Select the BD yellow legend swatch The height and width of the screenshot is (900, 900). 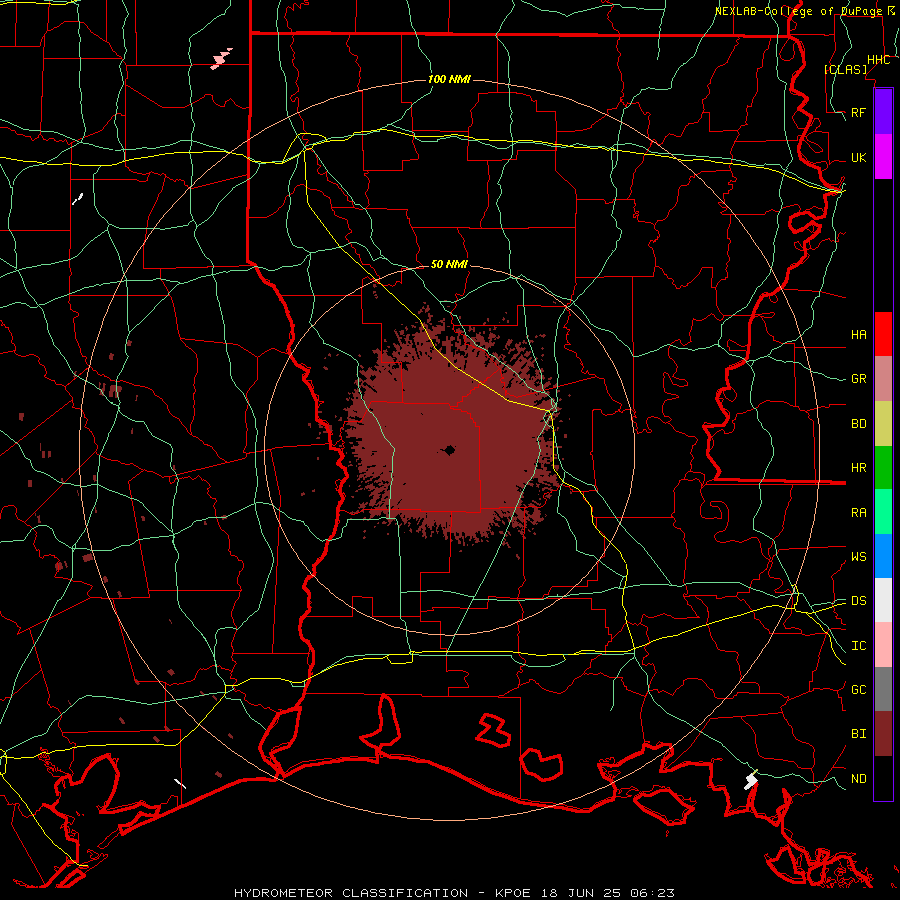[x=883, y=424]
